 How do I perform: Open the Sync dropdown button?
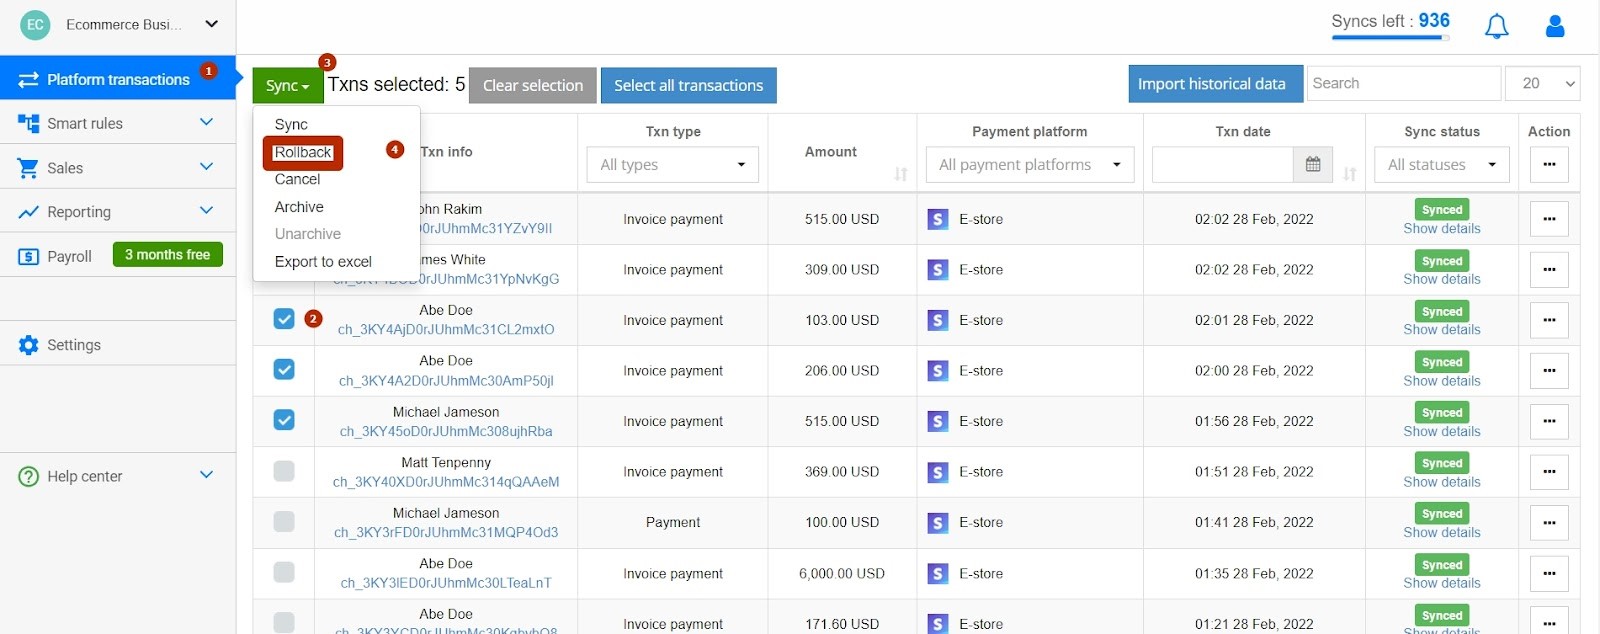(287, 86)
